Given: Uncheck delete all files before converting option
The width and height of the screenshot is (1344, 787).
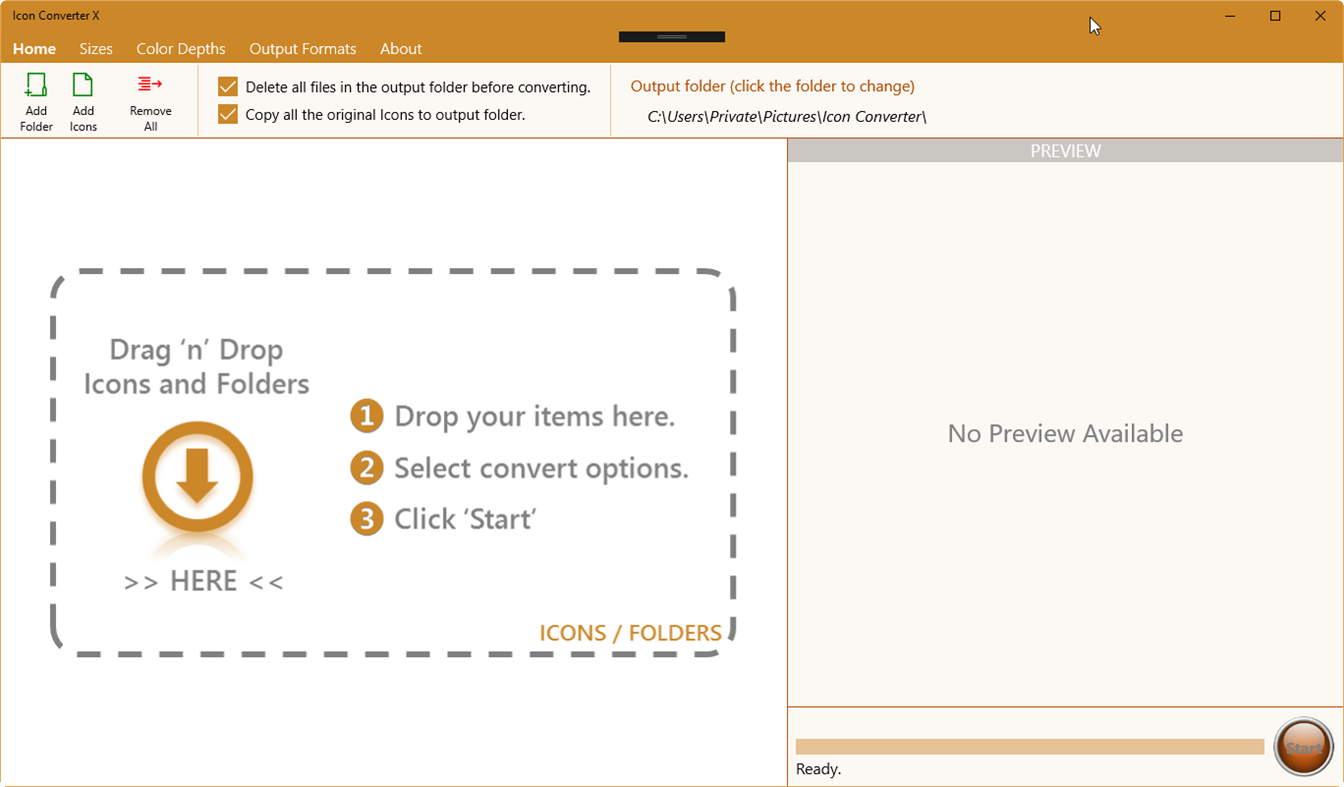Looking at the screenshot, I should (x=227, y=86).
